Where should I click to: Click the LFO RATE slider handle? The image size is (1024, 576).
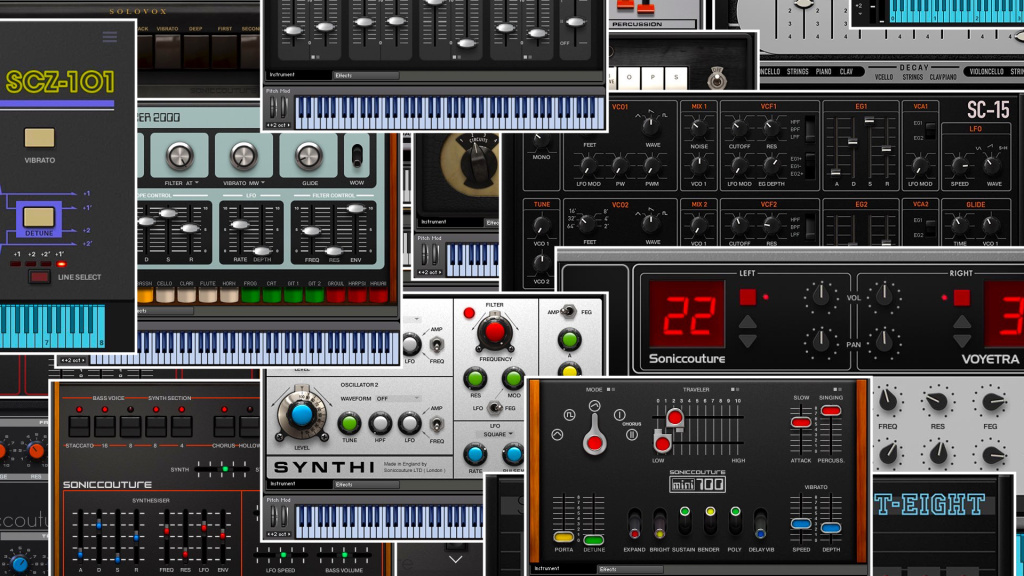240,225
